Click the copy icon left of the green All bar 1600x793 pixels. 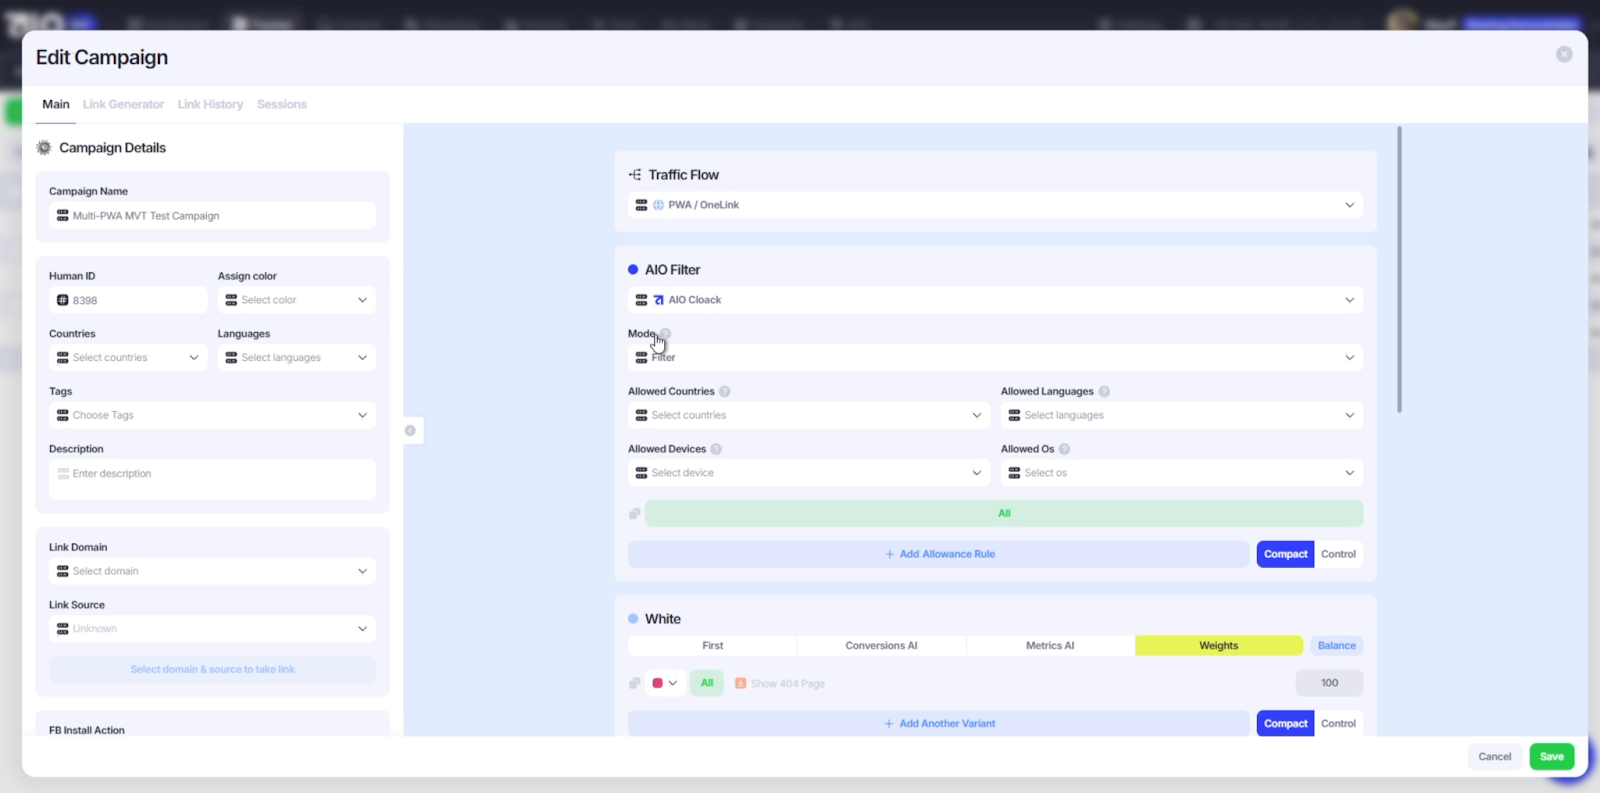tap(634, 514)
